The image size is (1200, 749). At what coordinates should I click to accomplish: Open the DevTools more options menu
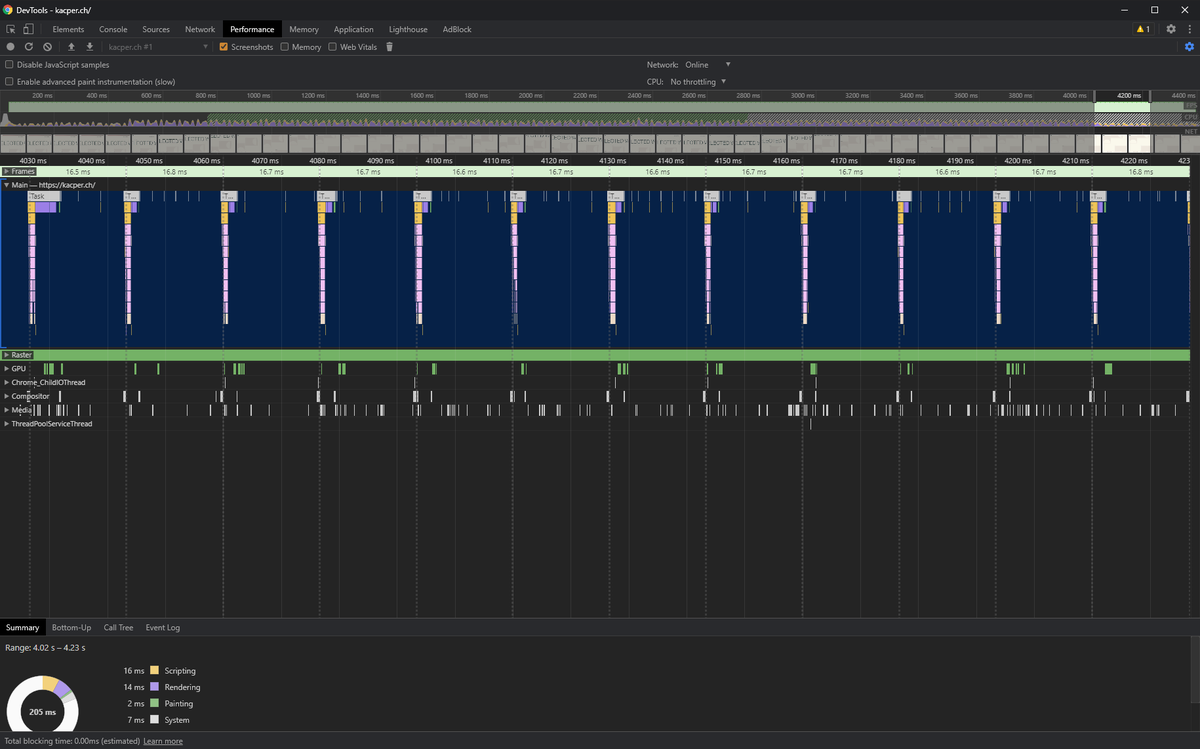point(1189,29)
